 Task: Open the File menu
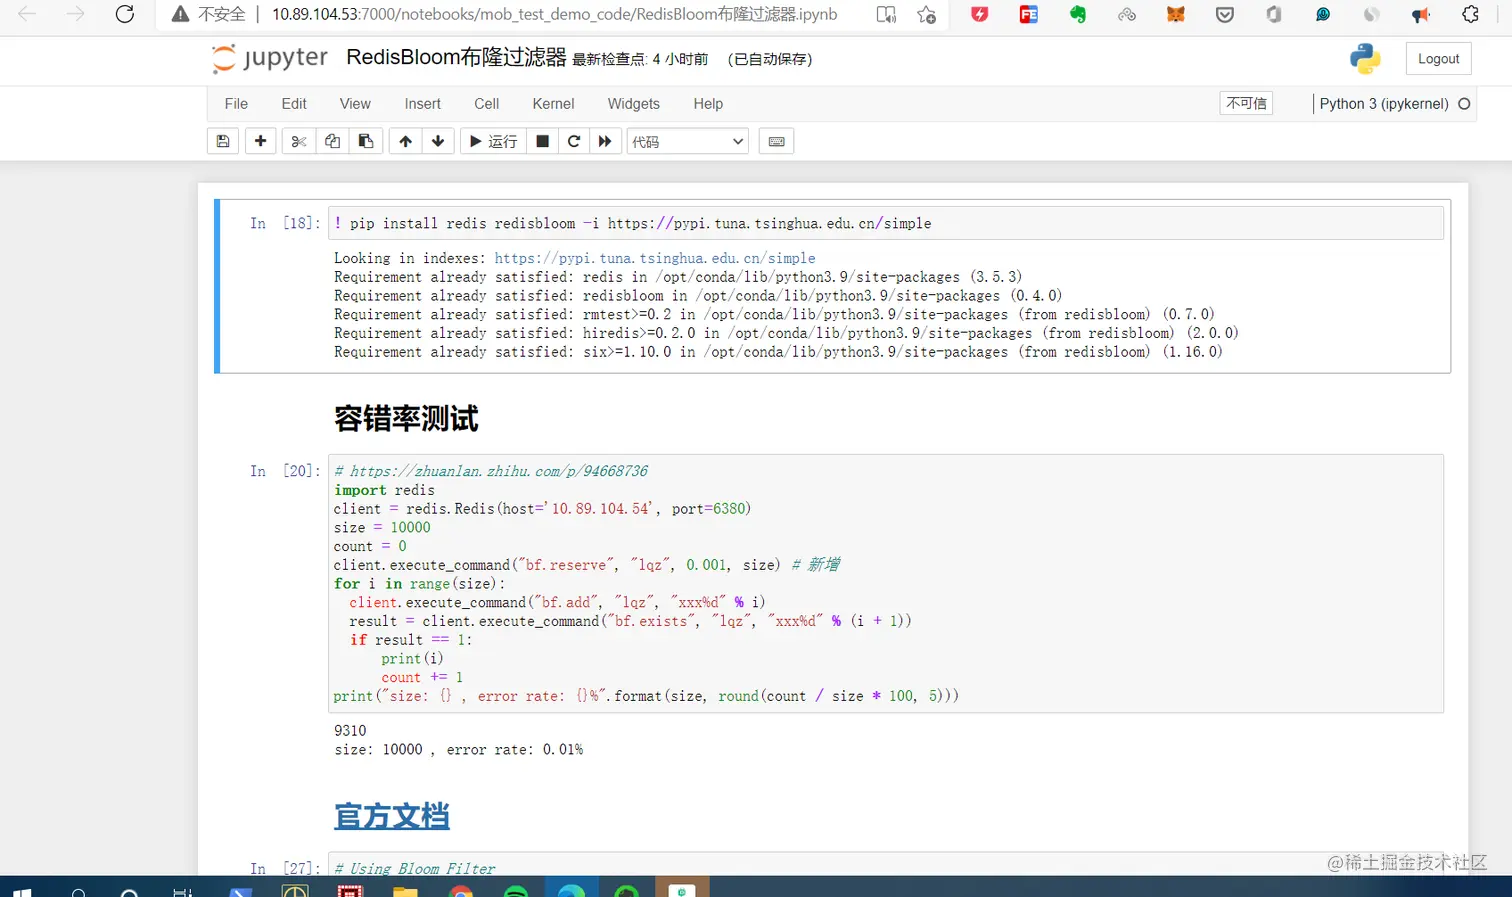point(236,104)
